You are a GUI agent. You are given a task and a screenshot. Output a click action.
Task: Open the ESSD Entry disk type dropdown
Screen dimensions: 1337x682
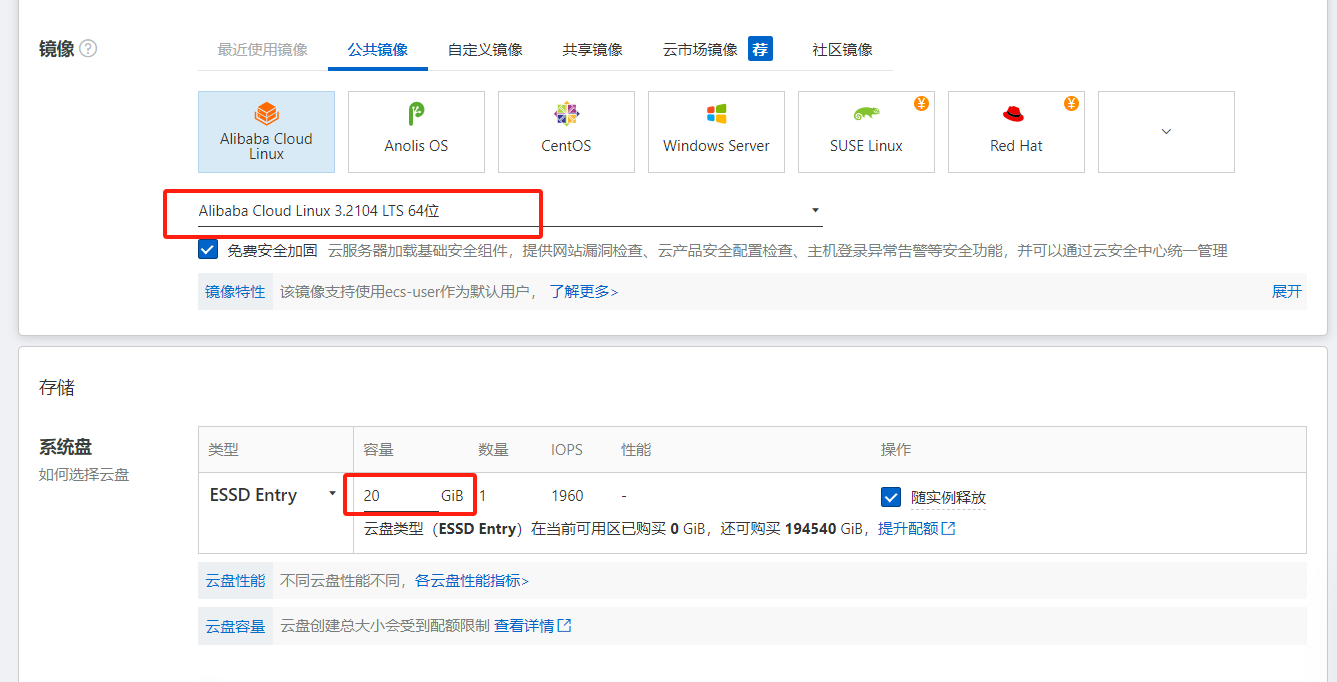coord(273,495)
